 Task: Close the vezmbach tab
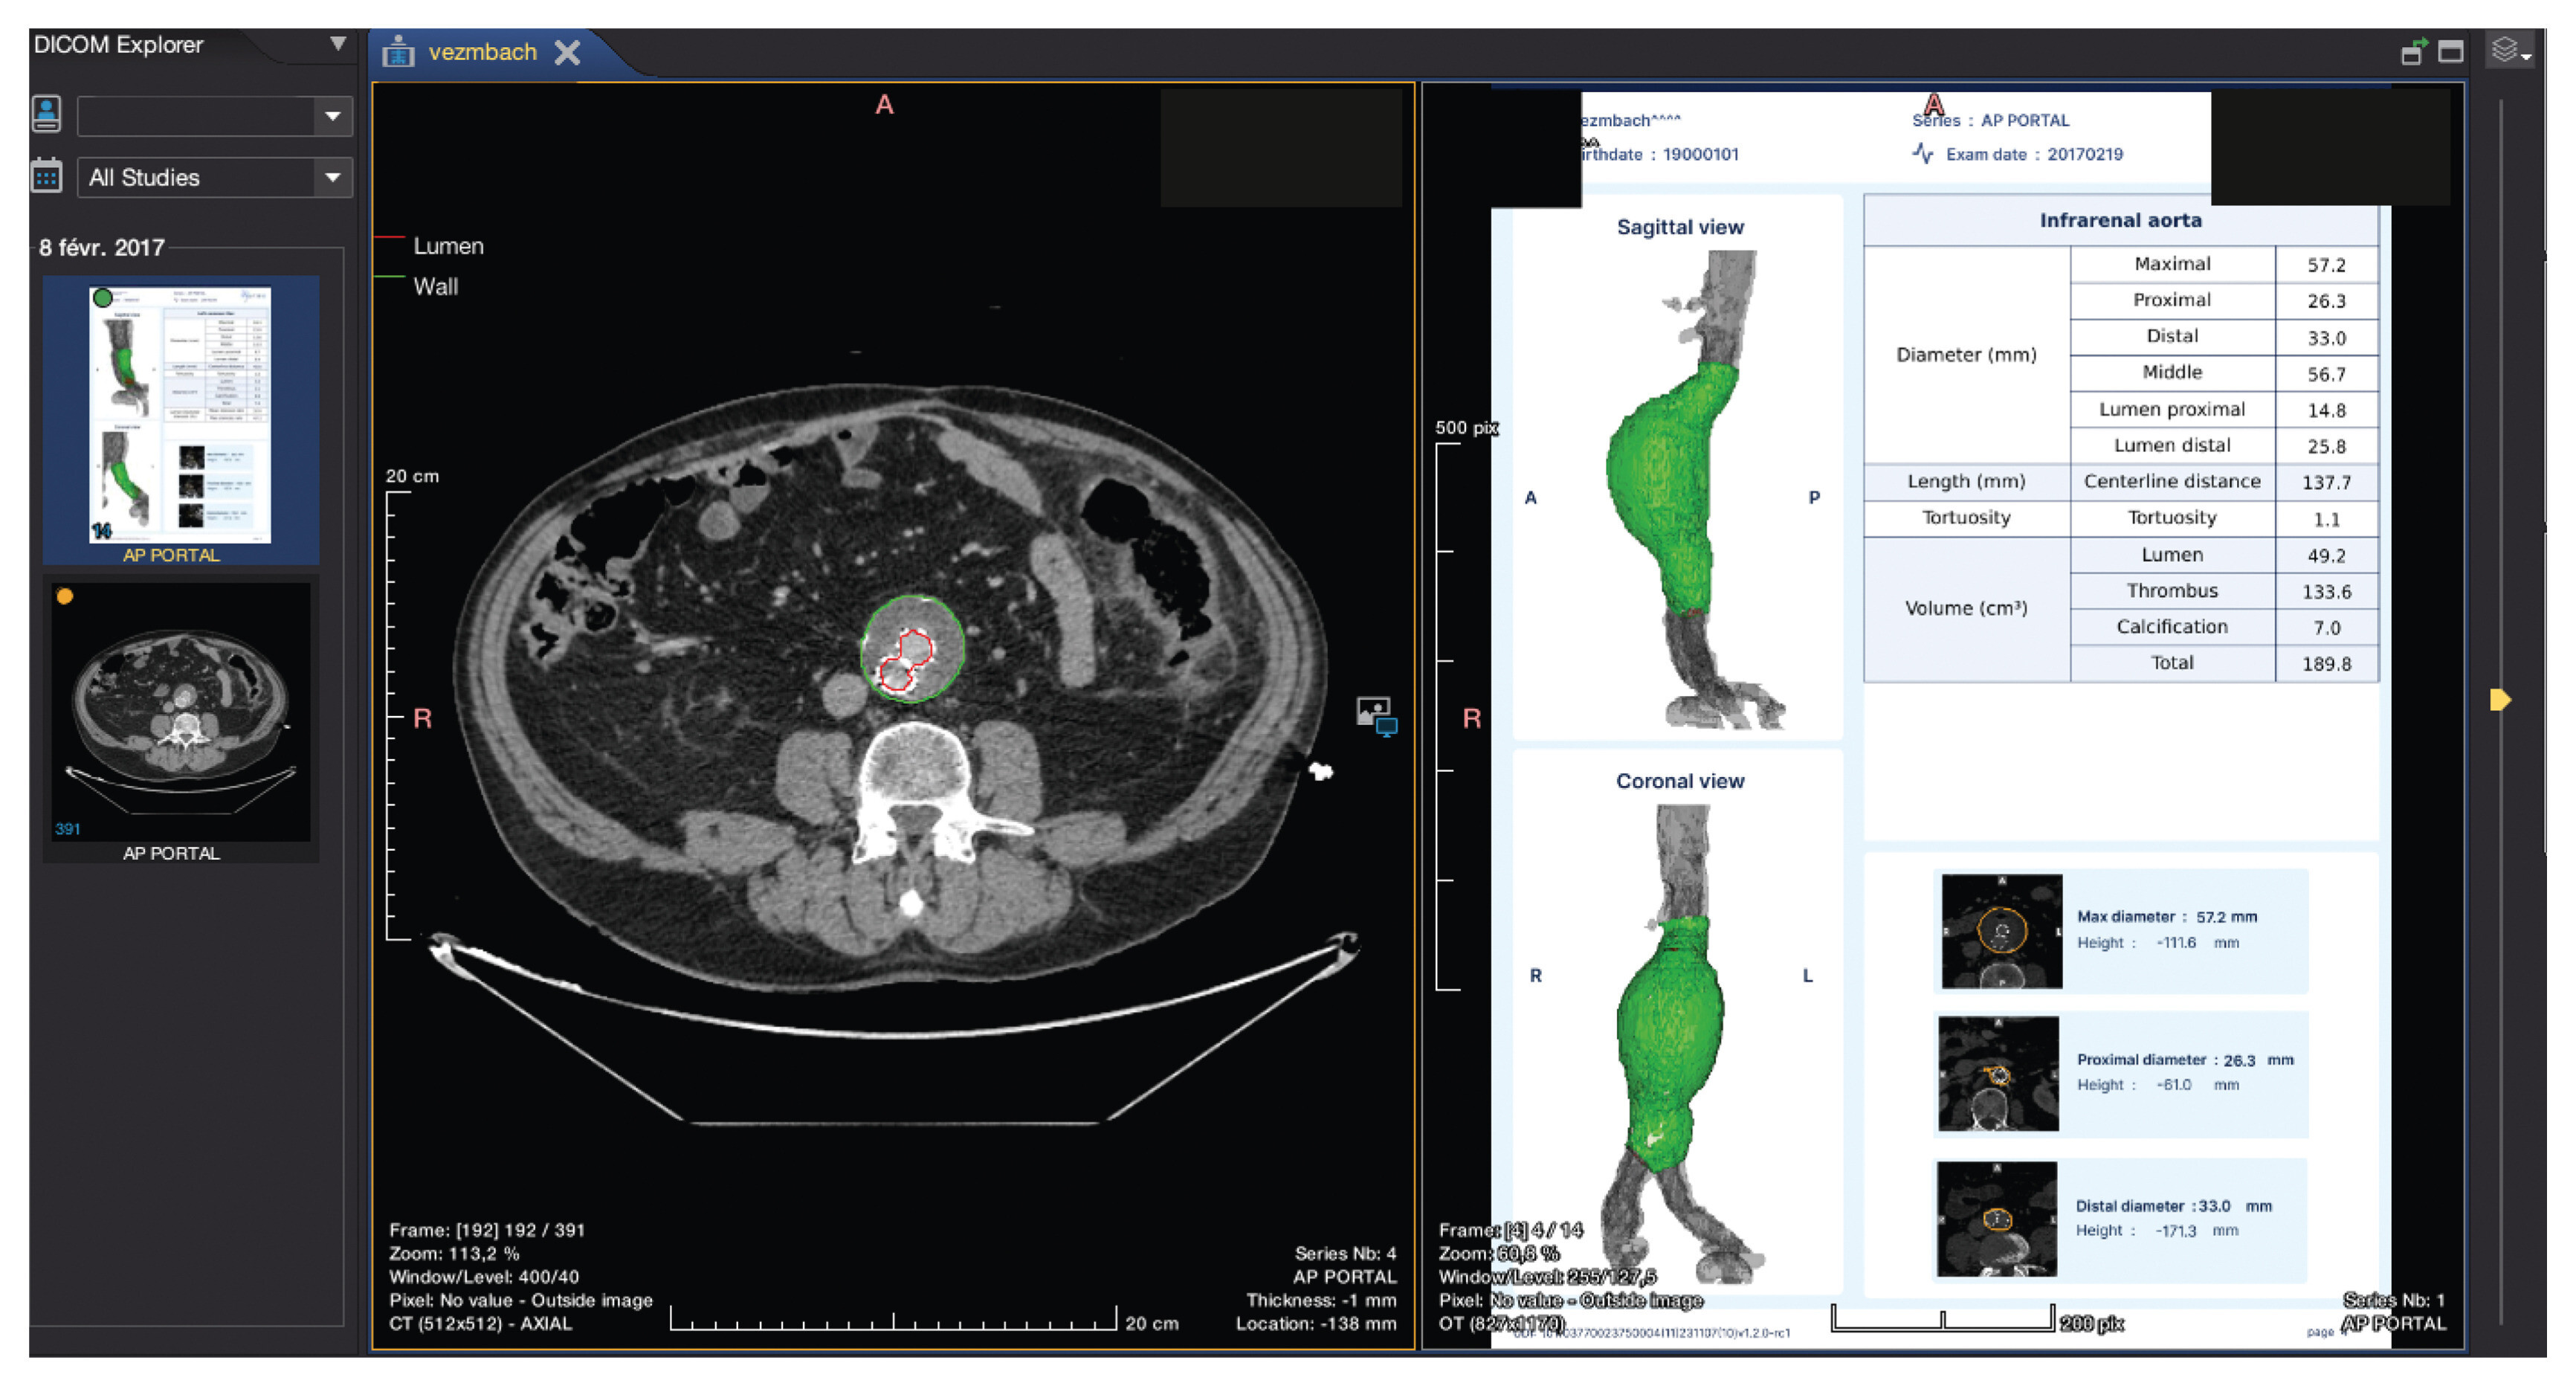pos(567,52)
